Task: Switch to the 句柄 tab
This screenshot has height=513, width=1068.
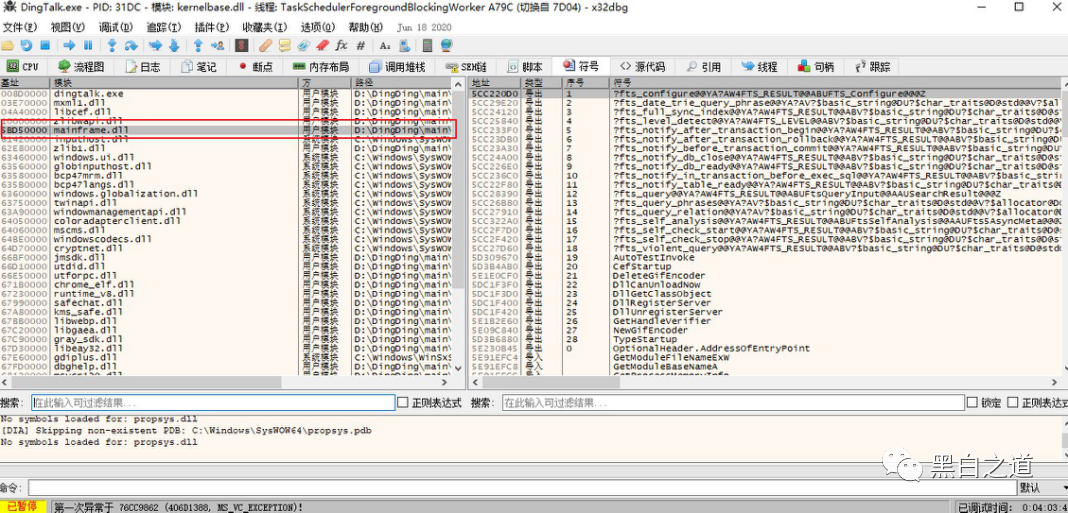Action: pos(815,67)
